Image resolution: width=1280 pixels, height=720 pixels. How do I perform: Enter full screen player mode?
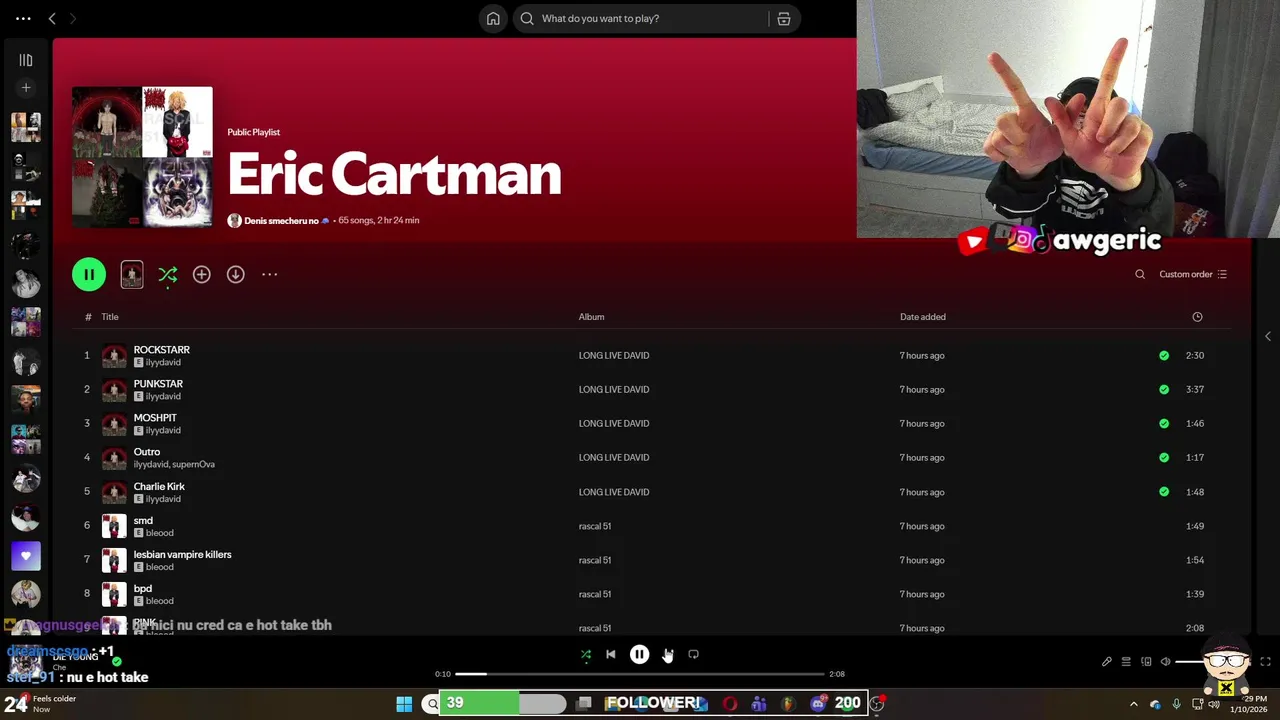(1265, 662)
